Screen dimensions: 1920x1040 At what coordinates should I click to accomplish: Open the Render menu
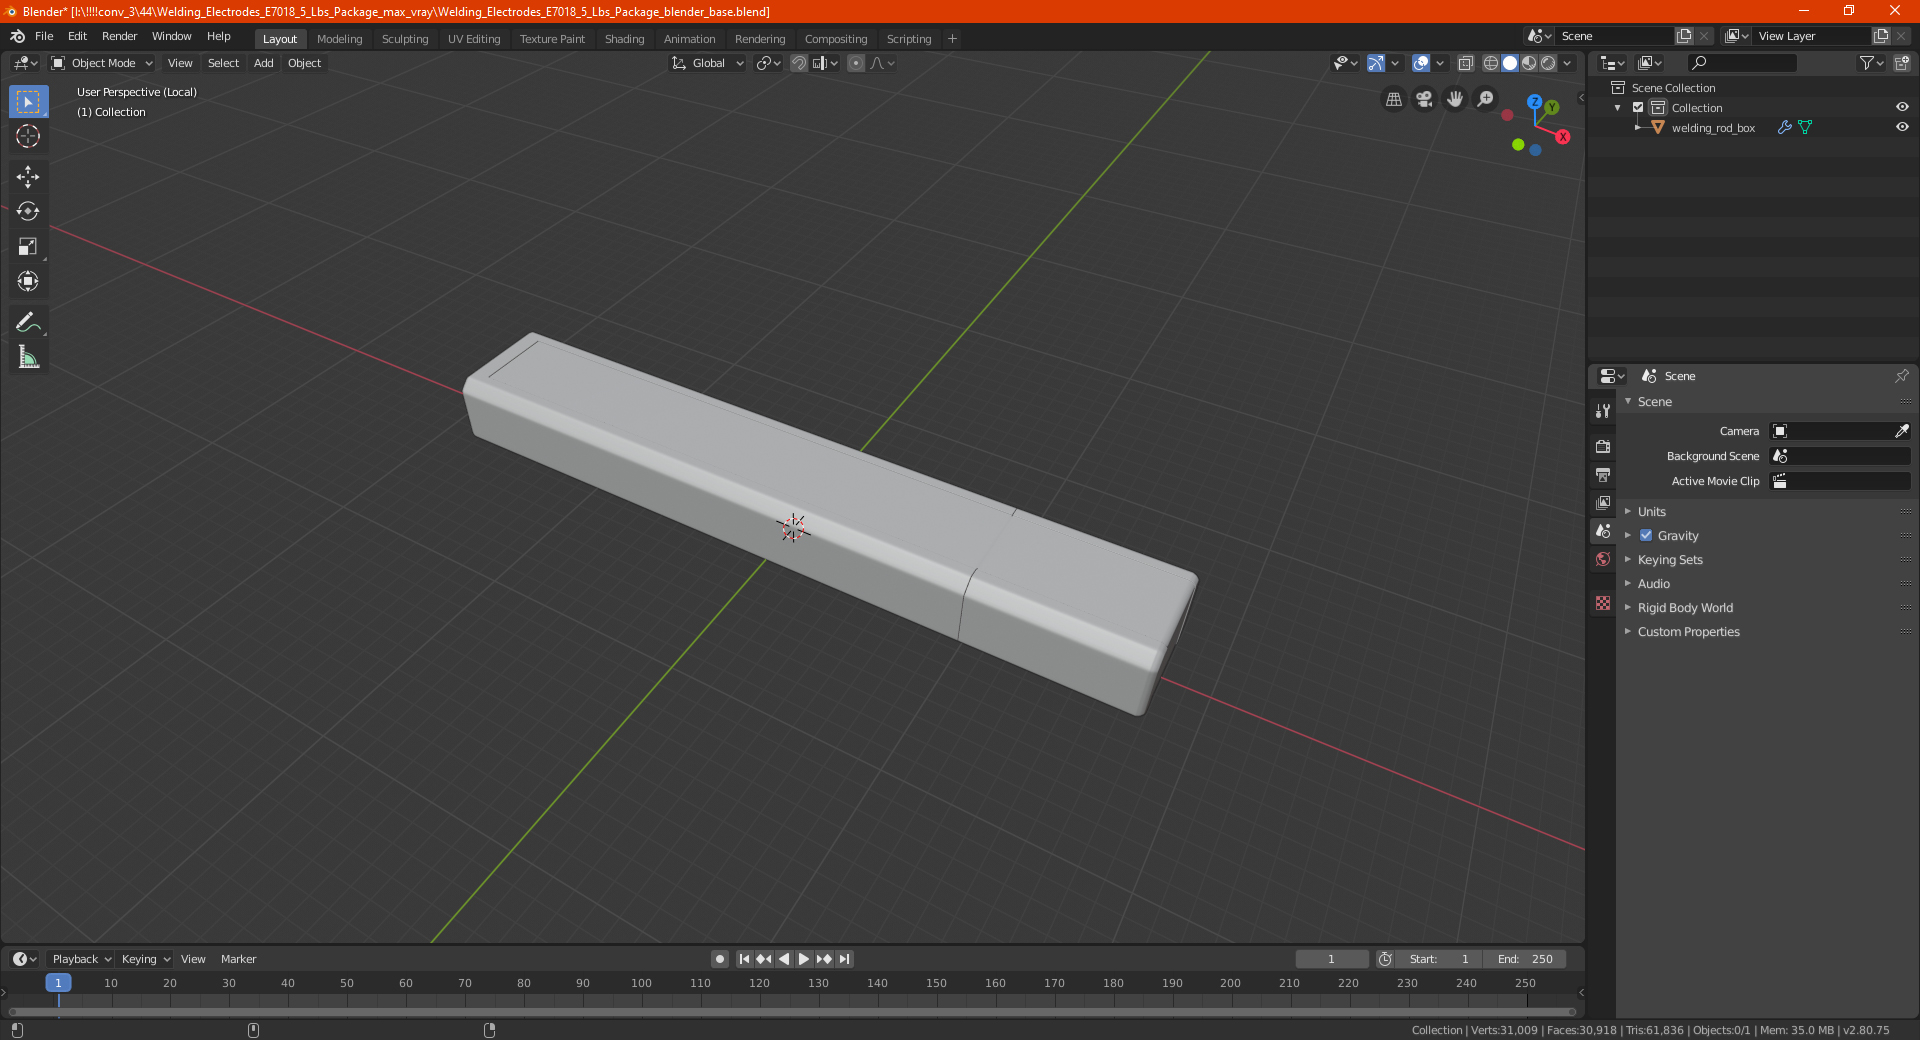click(119, 36)
